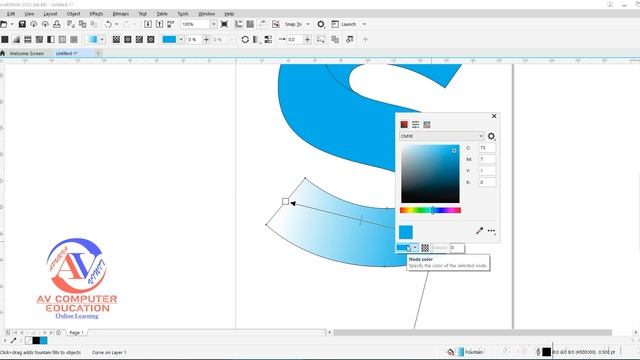Open the CMYK color model dropdown
Image resolution: width=640 pixels, height=360 pixels.
coord(442,136)
